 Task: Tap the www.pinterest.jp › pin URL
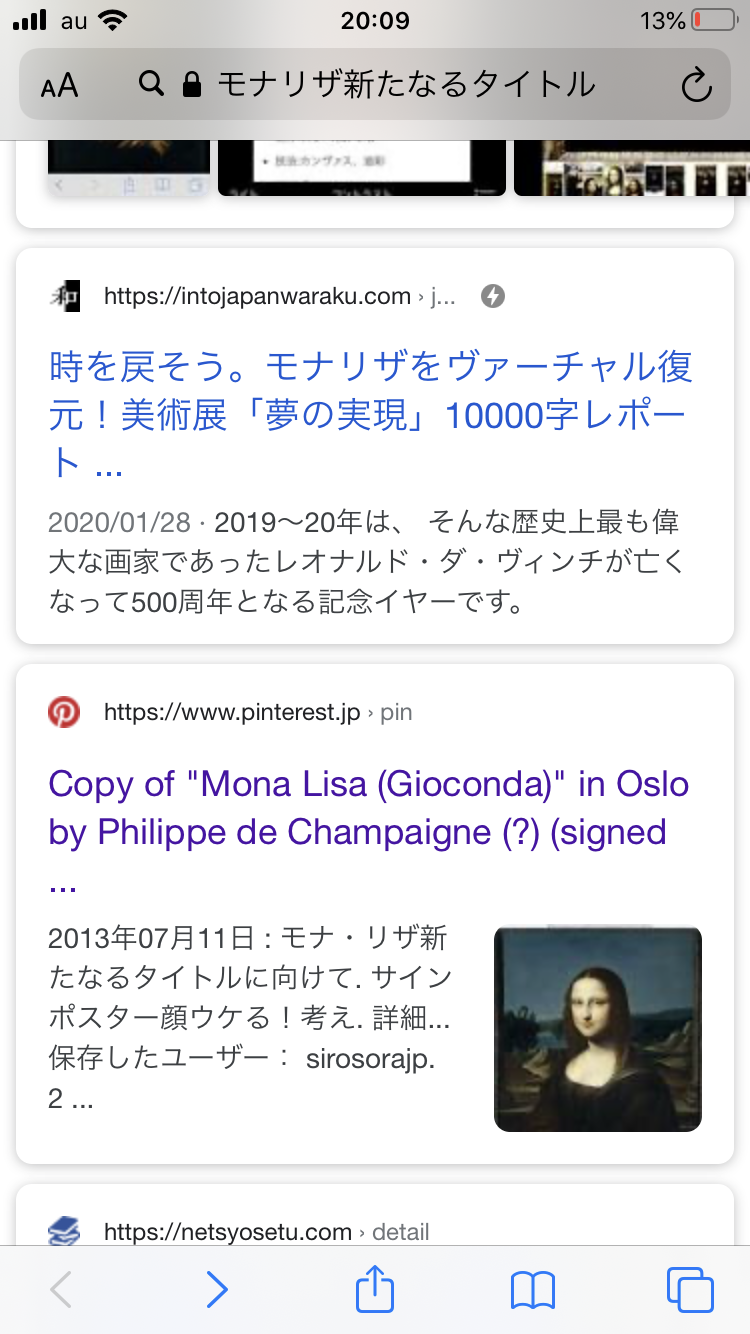click(x=258, y=713)
